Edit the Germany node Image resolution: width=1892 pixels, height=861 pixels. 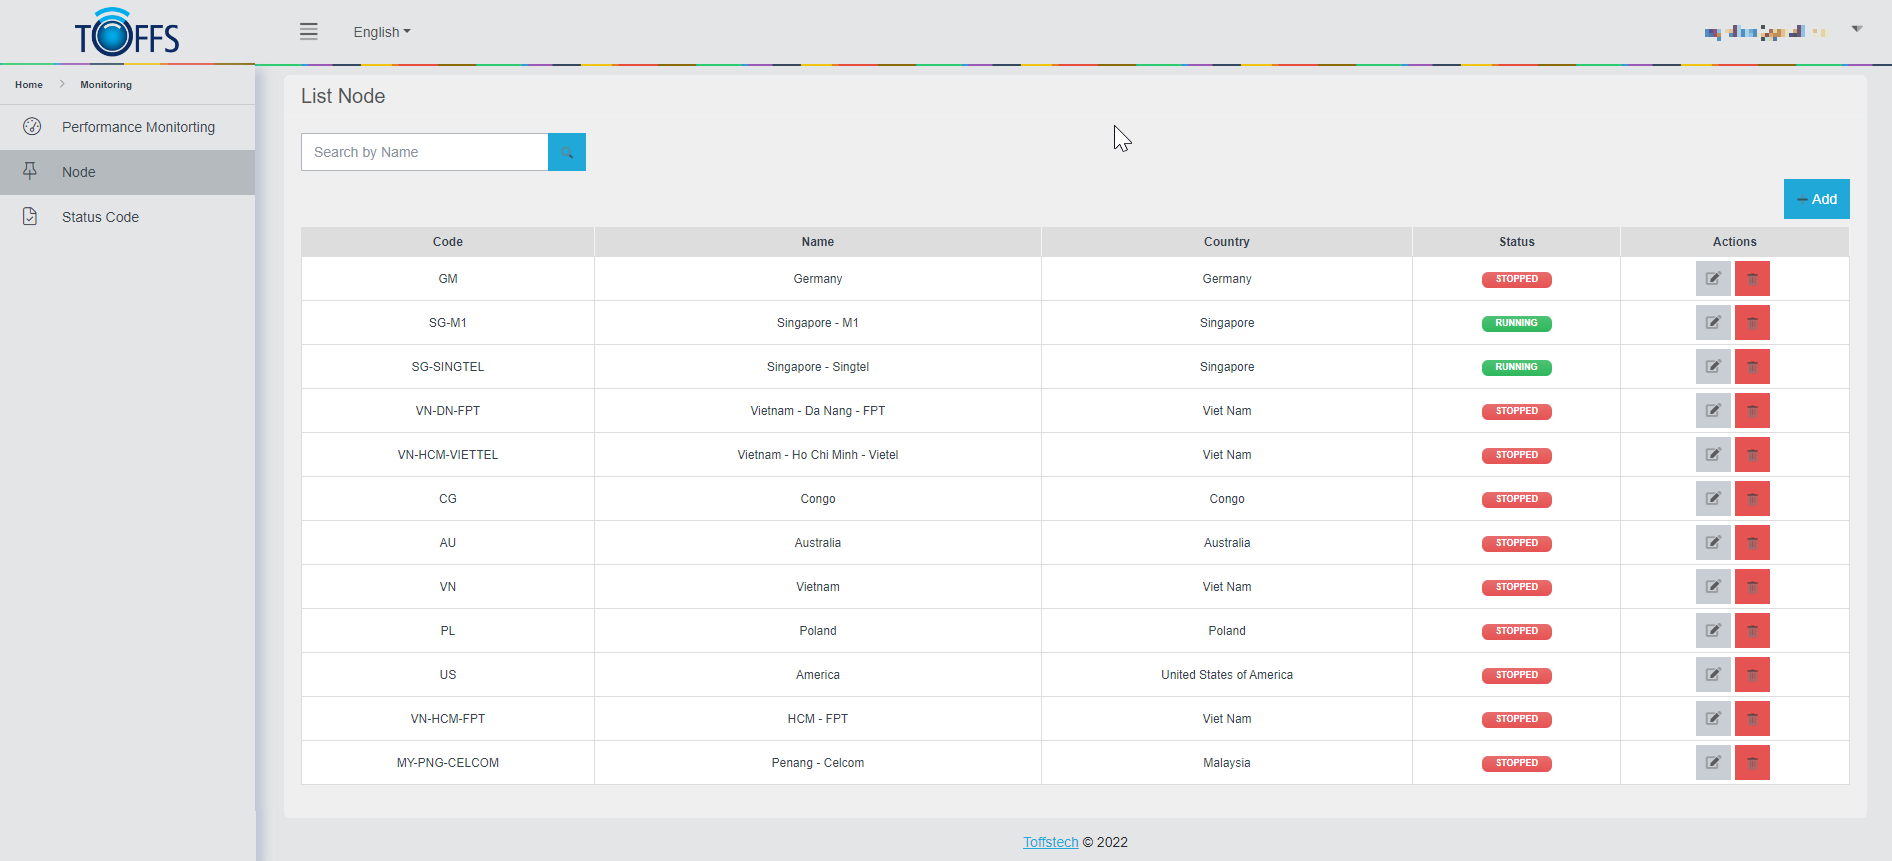click(x=1712, y=279)
